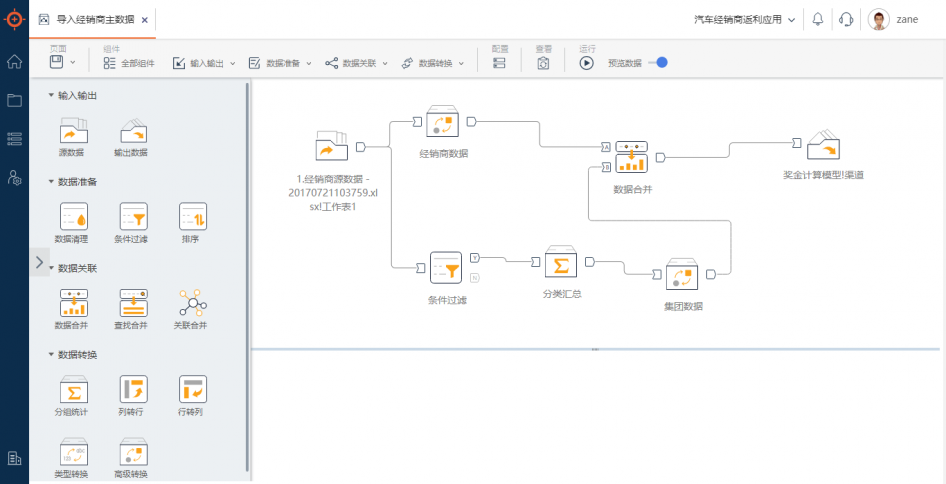Viewport: 946px width, 484px height.
Task: Pick the 排序 sort component
Action: point(192,217)
